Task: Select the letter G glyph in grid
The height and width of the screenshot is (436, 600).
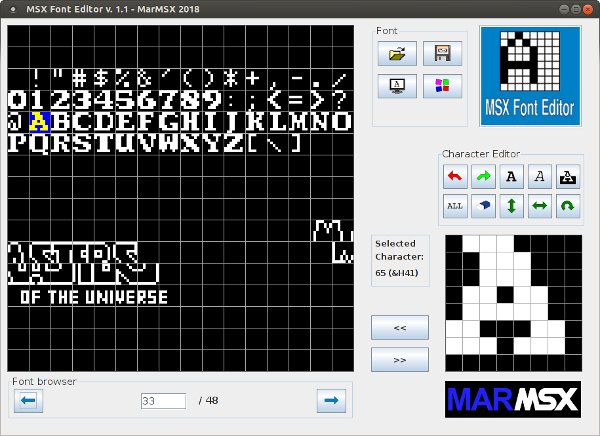Action: (x=170, y=122)
